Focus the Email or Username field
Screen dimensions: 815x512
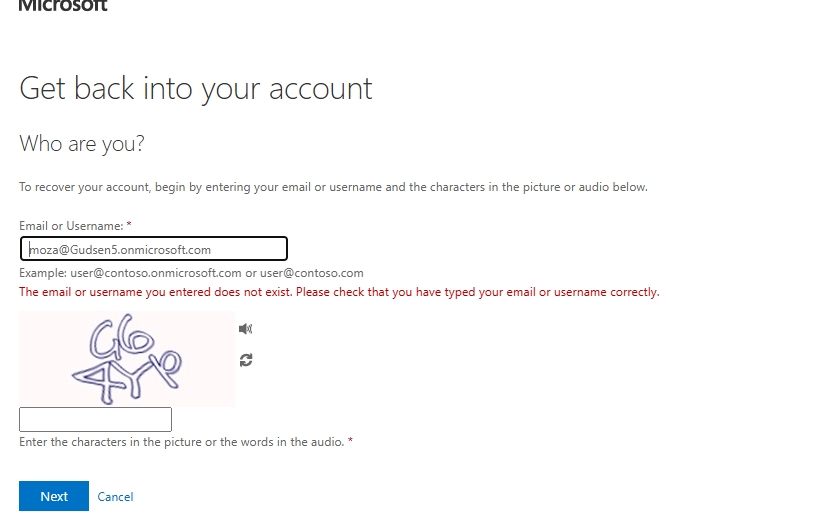(154, 249)
